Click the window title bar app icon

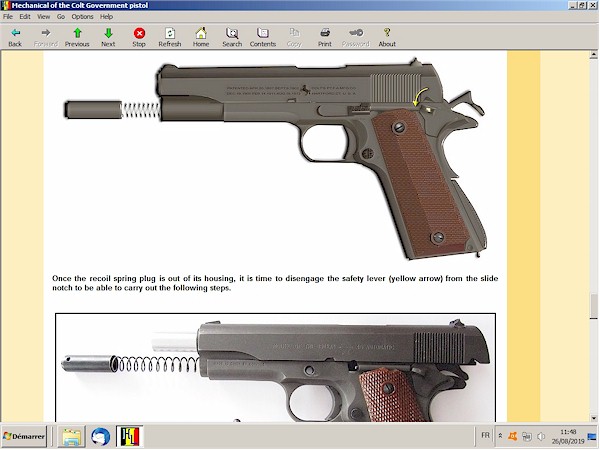[x=5, y=5]
